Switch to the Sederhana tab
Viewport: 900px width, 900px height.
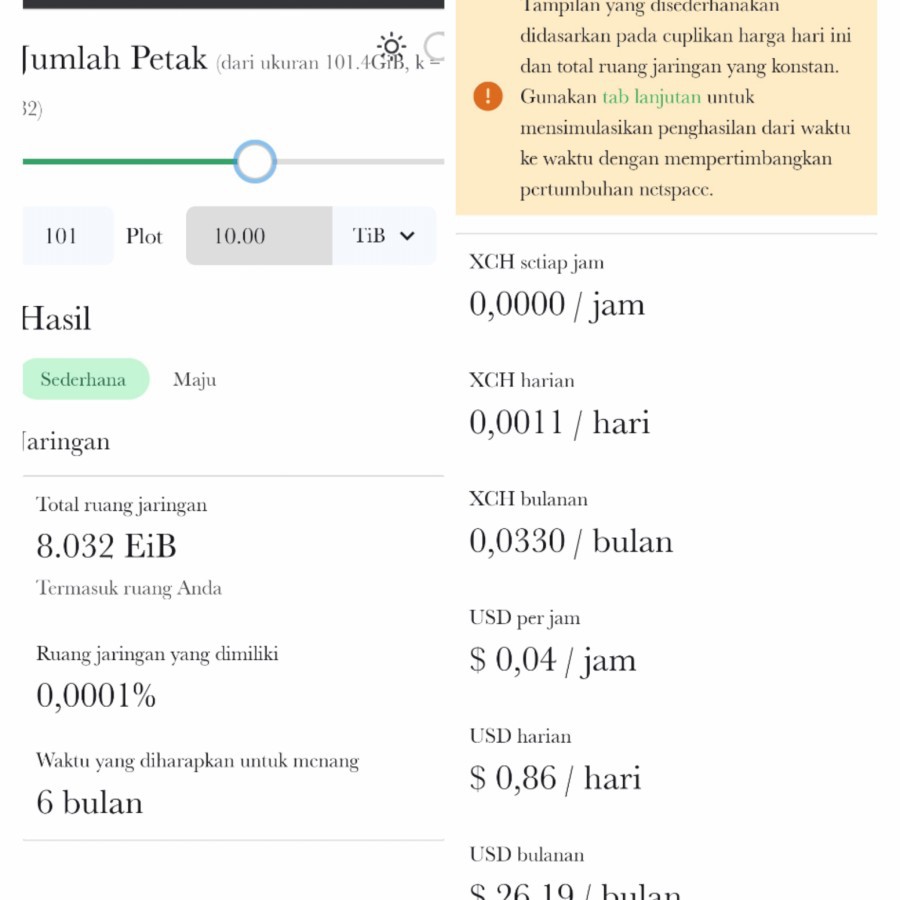(84, 379)
